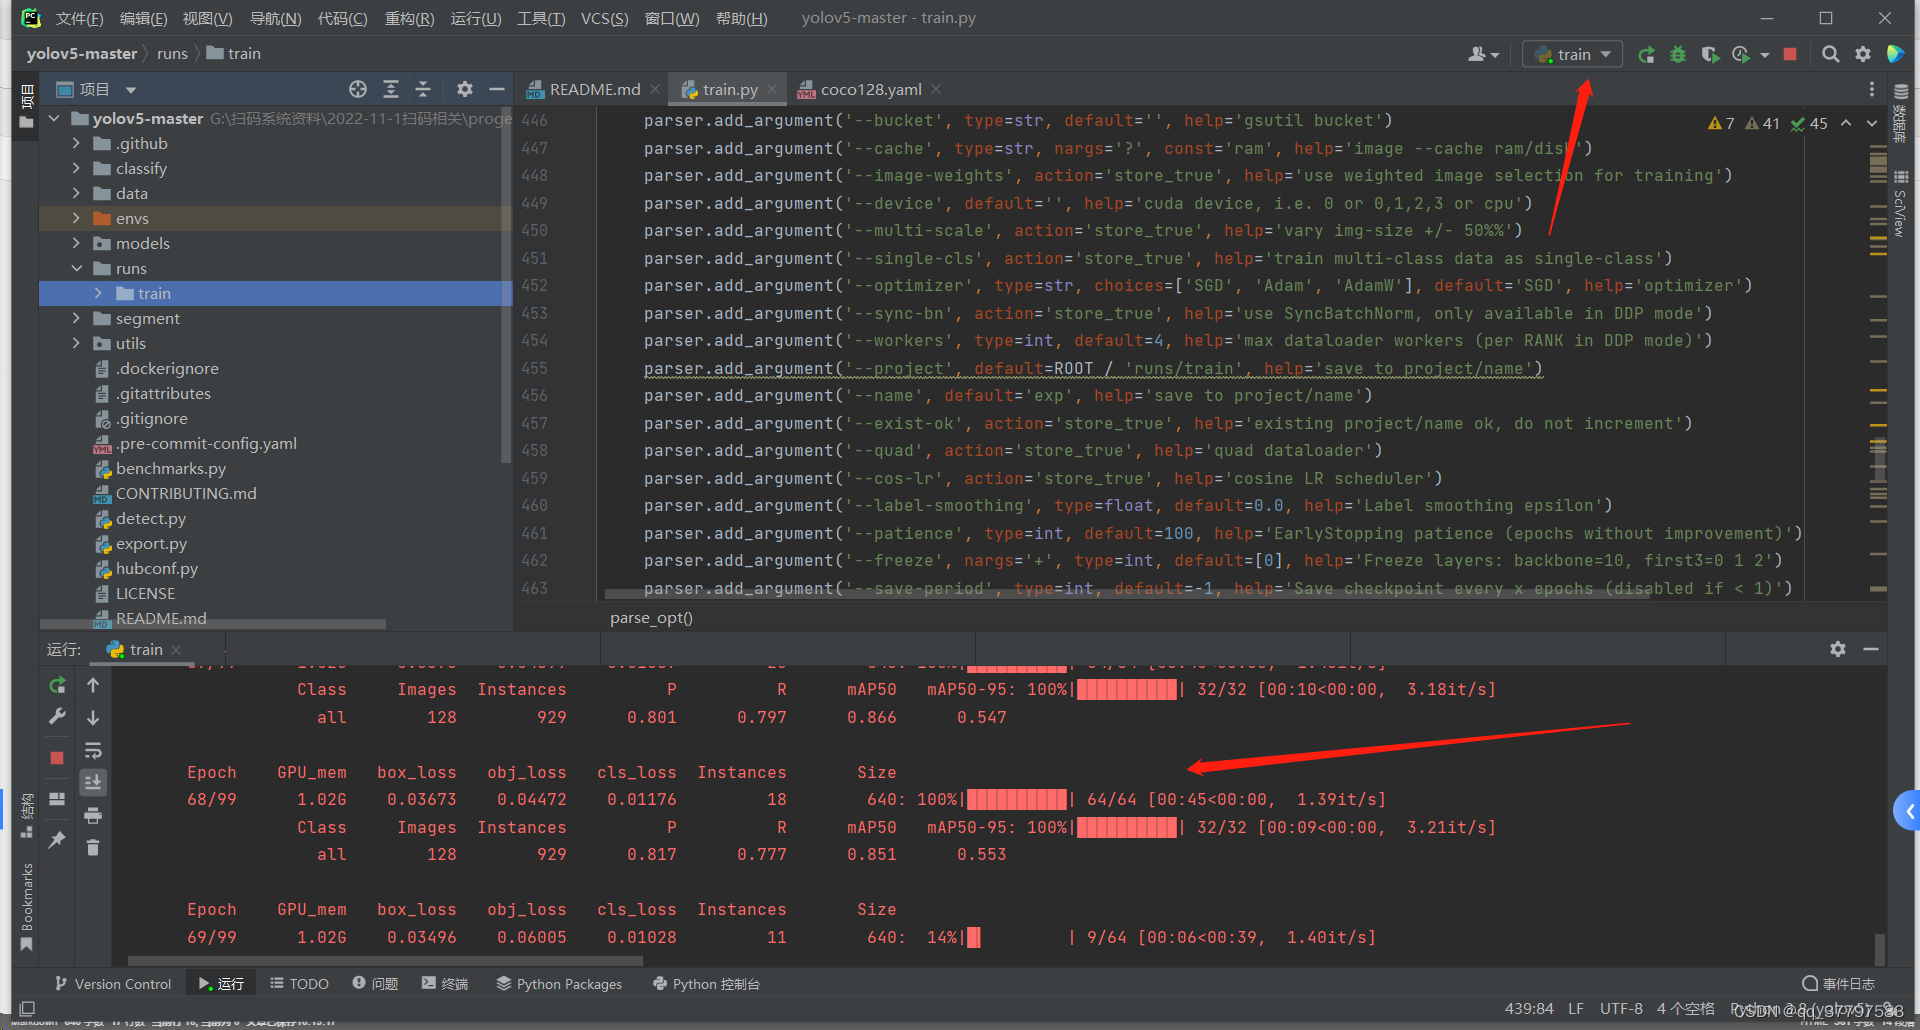Viewport: 1920px width, 1030px height.
Task: Collapse the runs folder
Action: 76,268
